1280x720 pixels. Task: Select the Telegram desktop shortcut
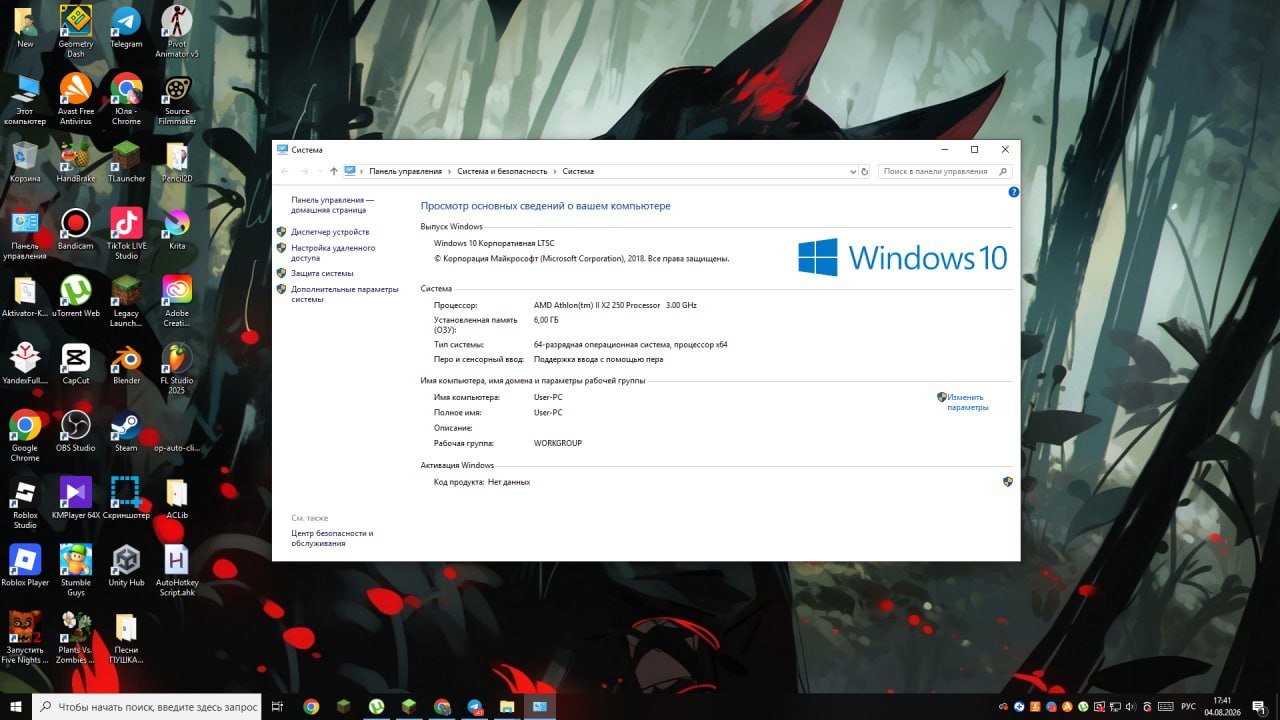coord(126,28)
